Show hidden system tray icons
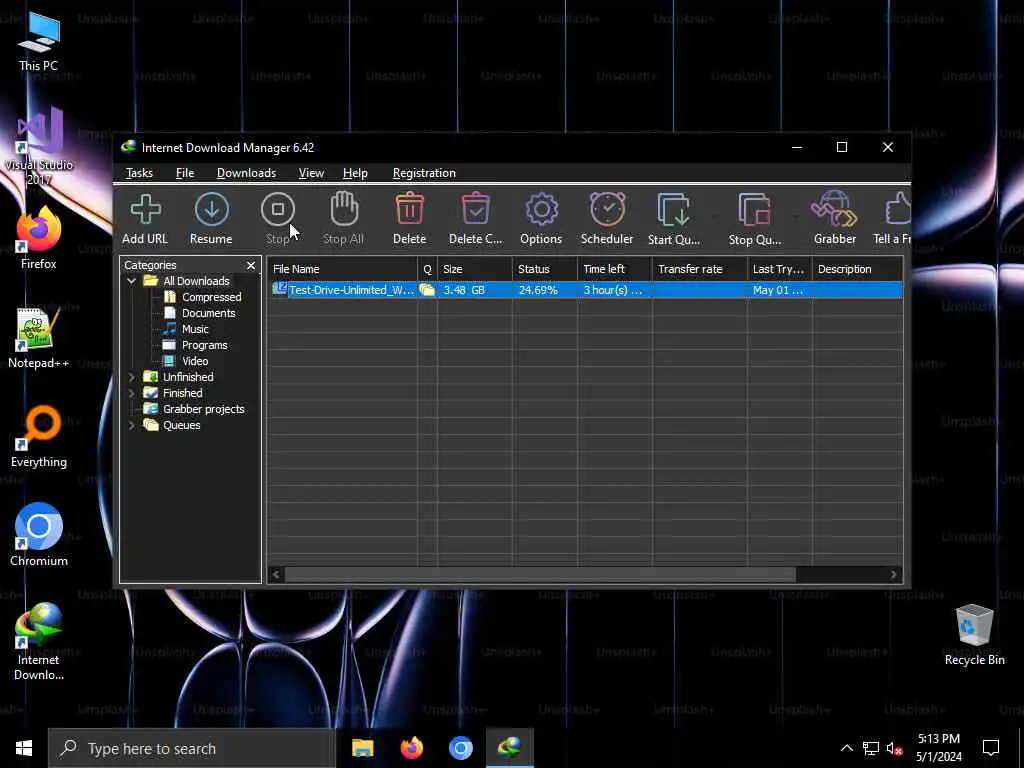Image resolution: width=1024 pixels, height=768 pixels. pos(846,748)
